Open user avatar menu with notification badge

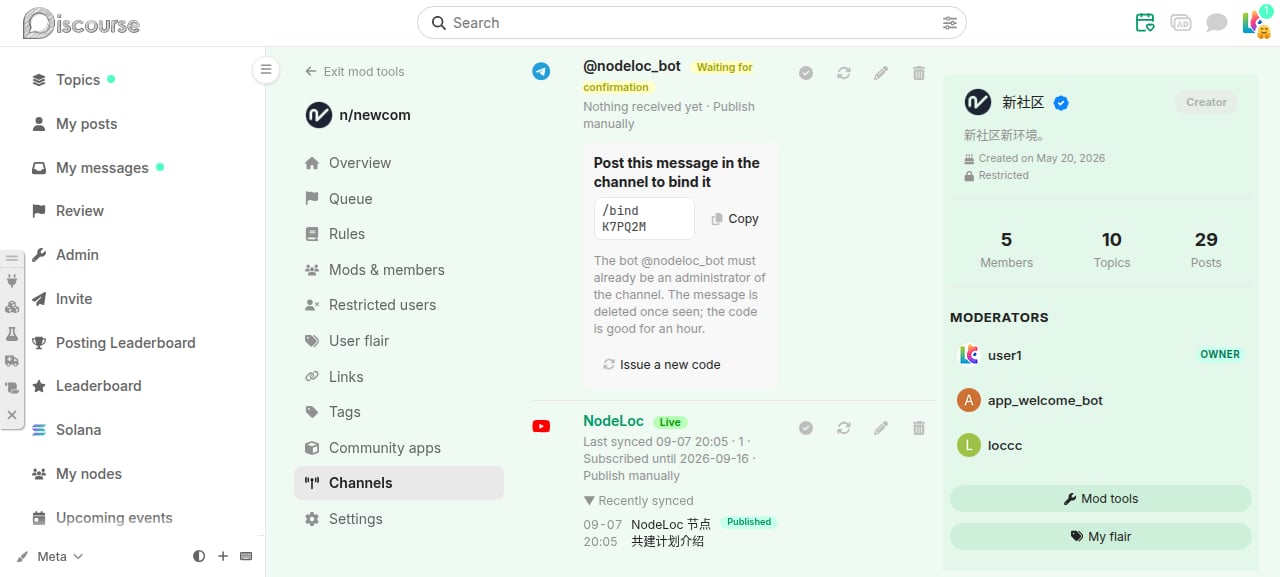pos(1255,22)
